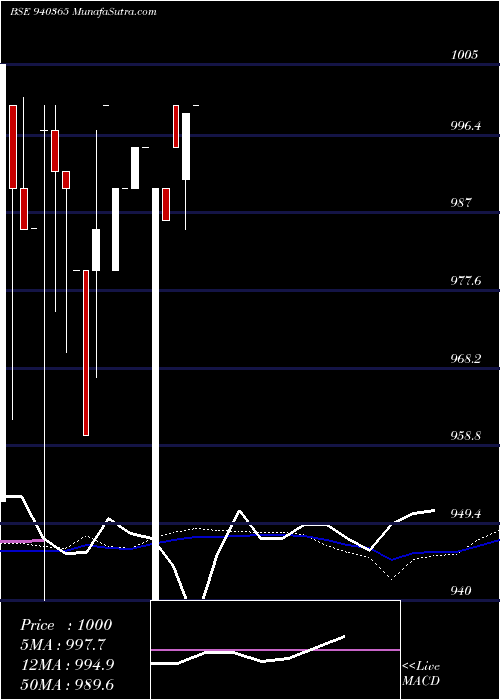Click the 940 price axis label
Image resolution: width=500 pixels, height=700 pixels.
pyautogui.click(x=461, y=591)
